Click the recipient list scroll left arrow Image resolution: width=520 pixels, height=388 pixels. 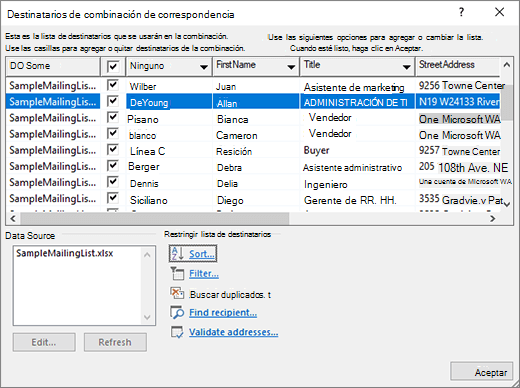13,219
